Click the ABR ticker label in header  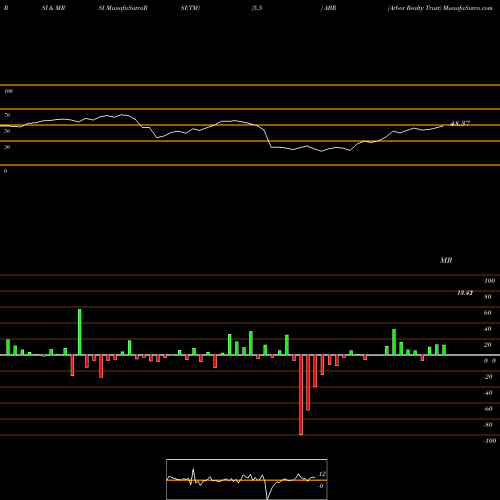(x=330, y=8)
